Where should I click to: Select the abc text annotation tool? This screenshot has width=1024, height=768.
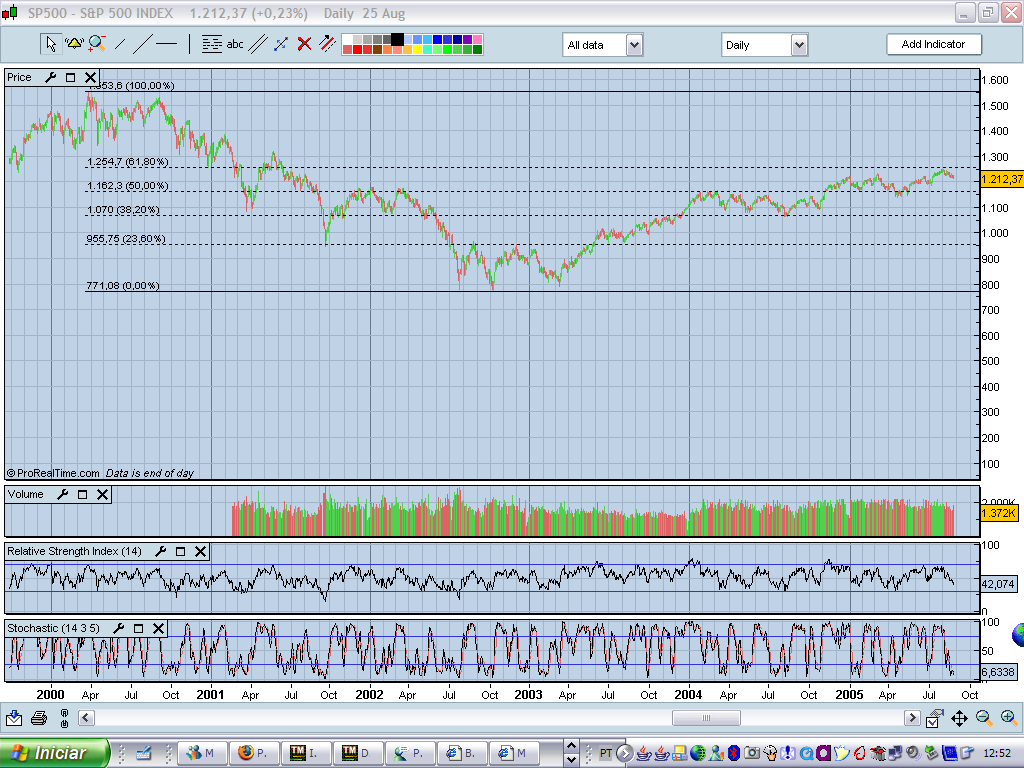tap(235, 43)
